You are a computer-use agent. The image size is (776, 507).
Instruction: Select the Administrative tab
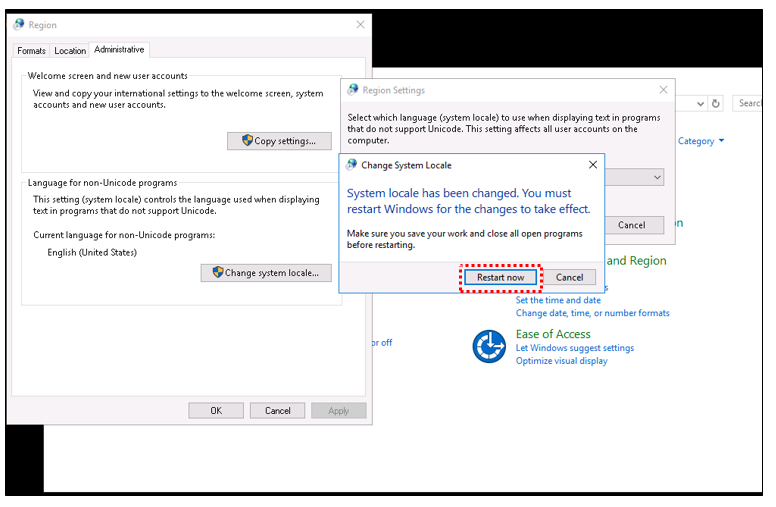click(x=119, y=50)
